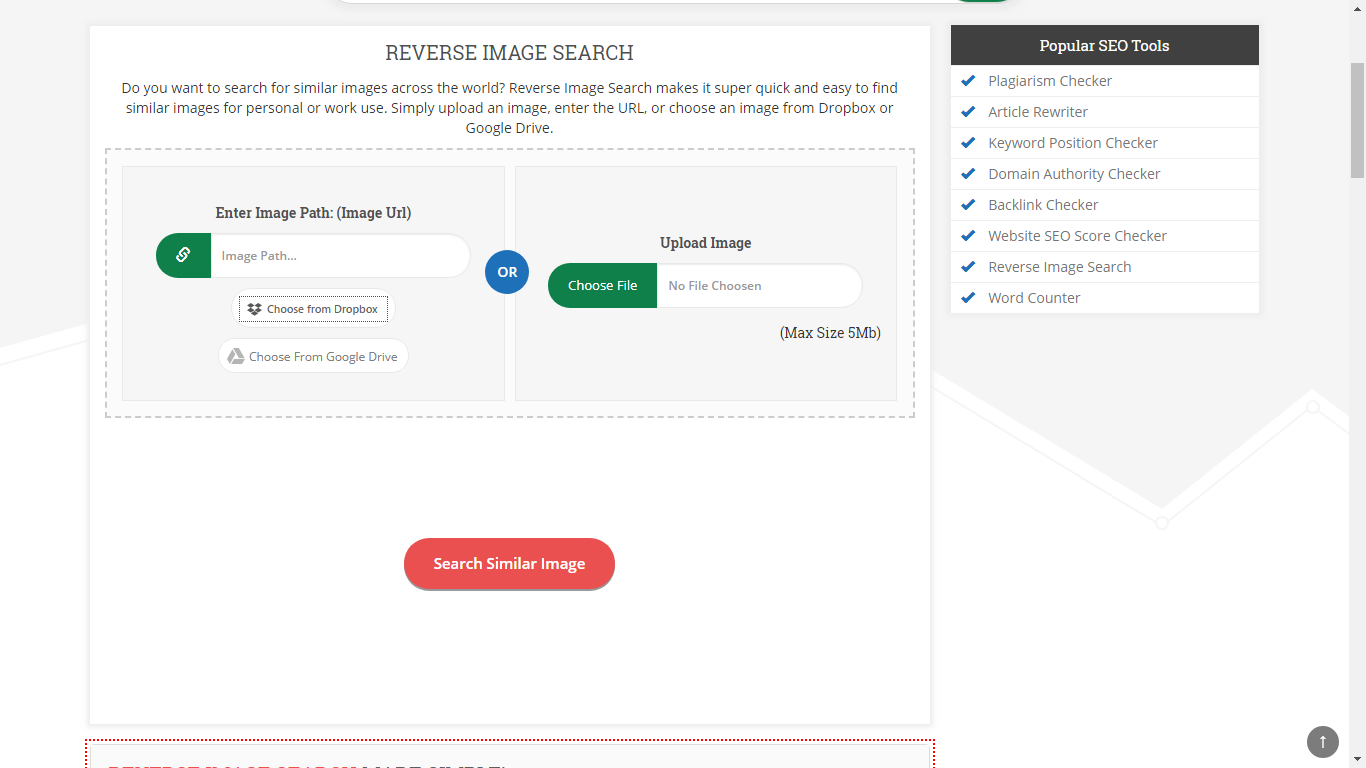This screenshot has width=1366, height=768.
Task: Click the scroll-to-top arrow icon
Action: (x=1322, y=741)
